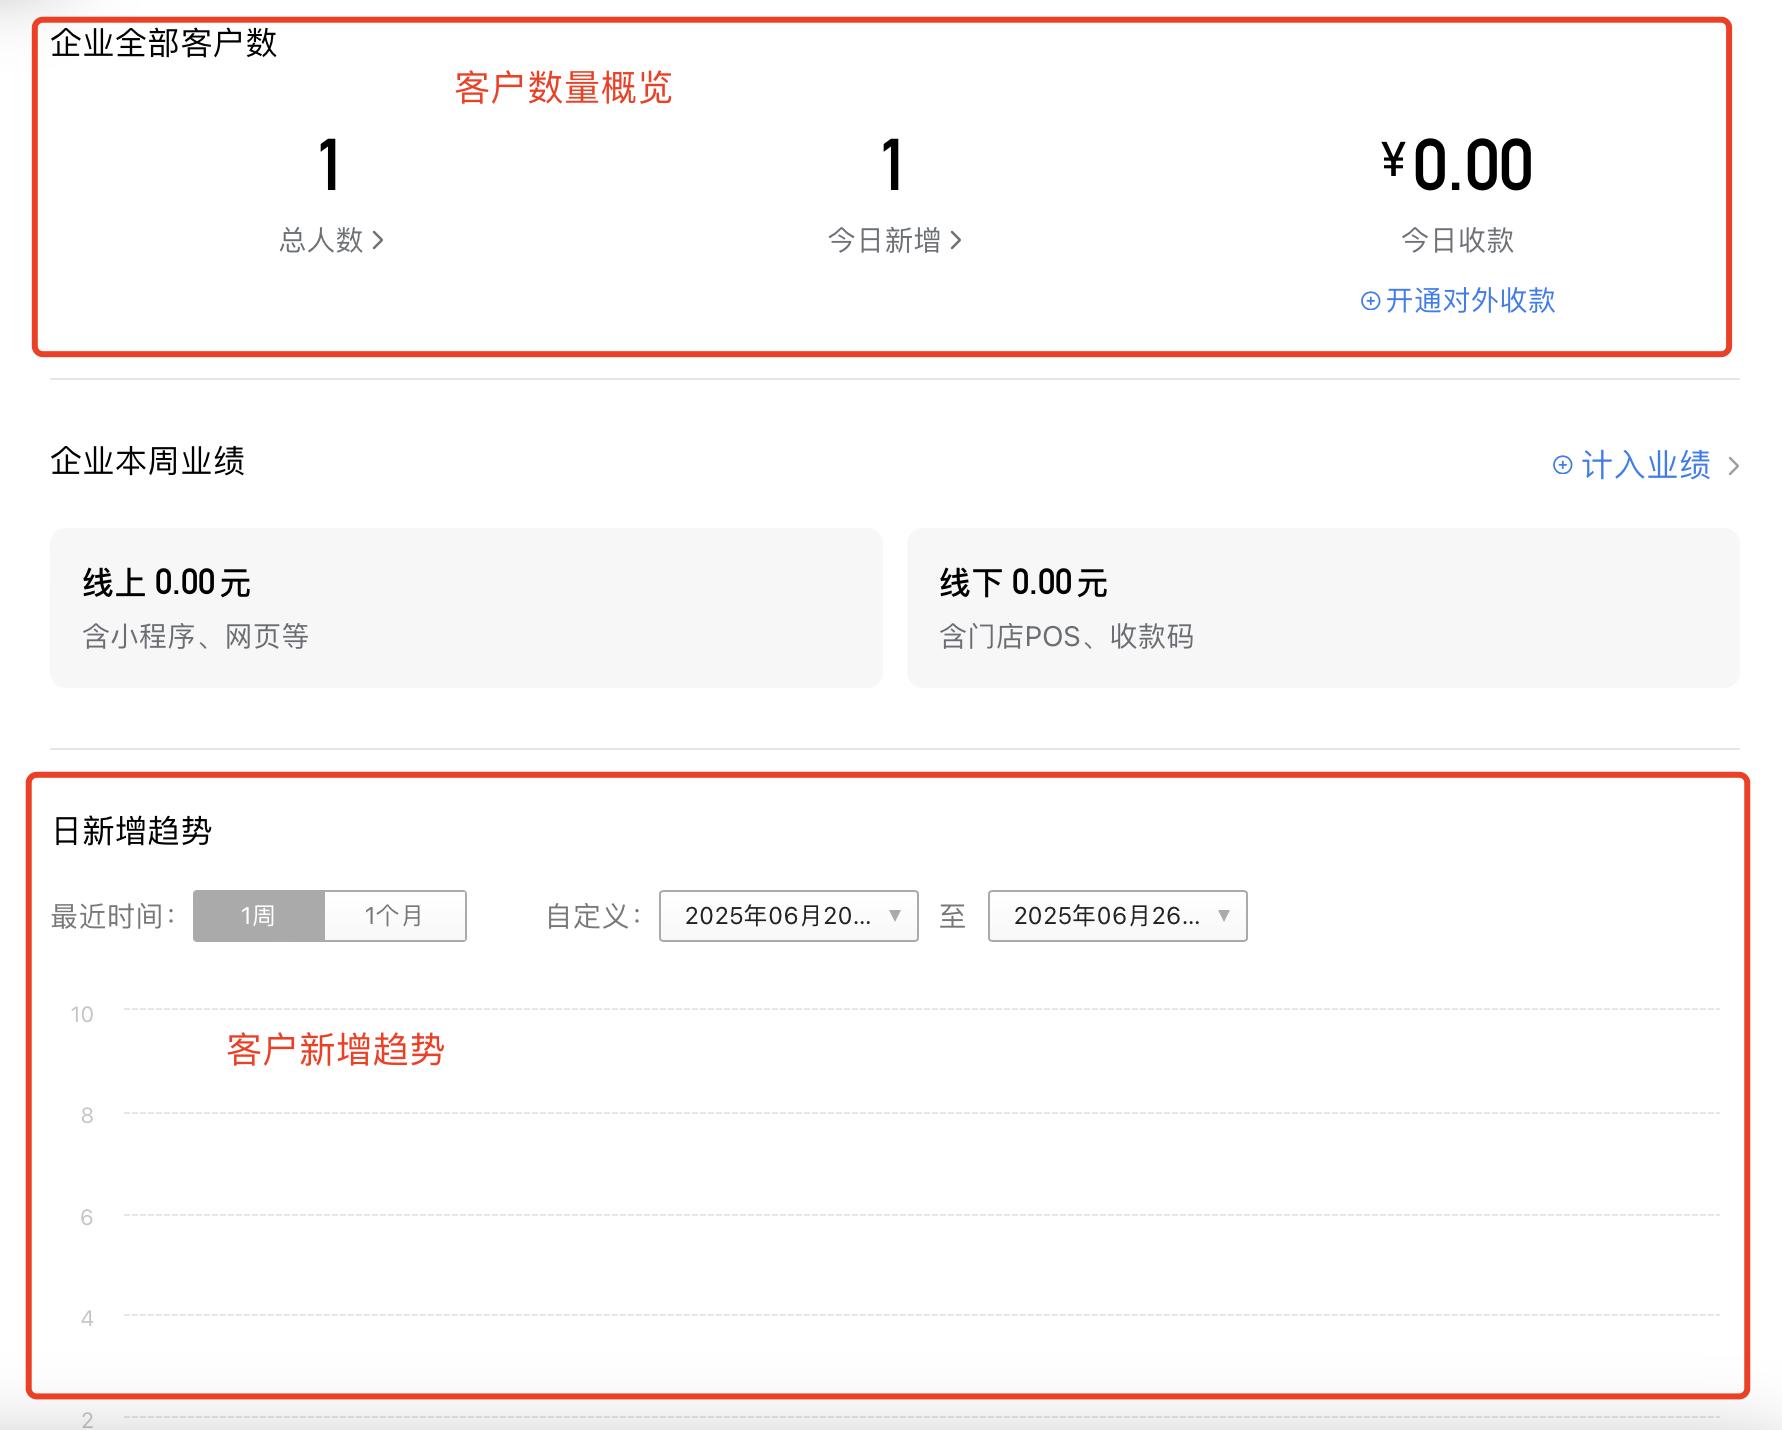
Task: Click the 线上 0.00元 performance card
Action: tap(466, 607)
